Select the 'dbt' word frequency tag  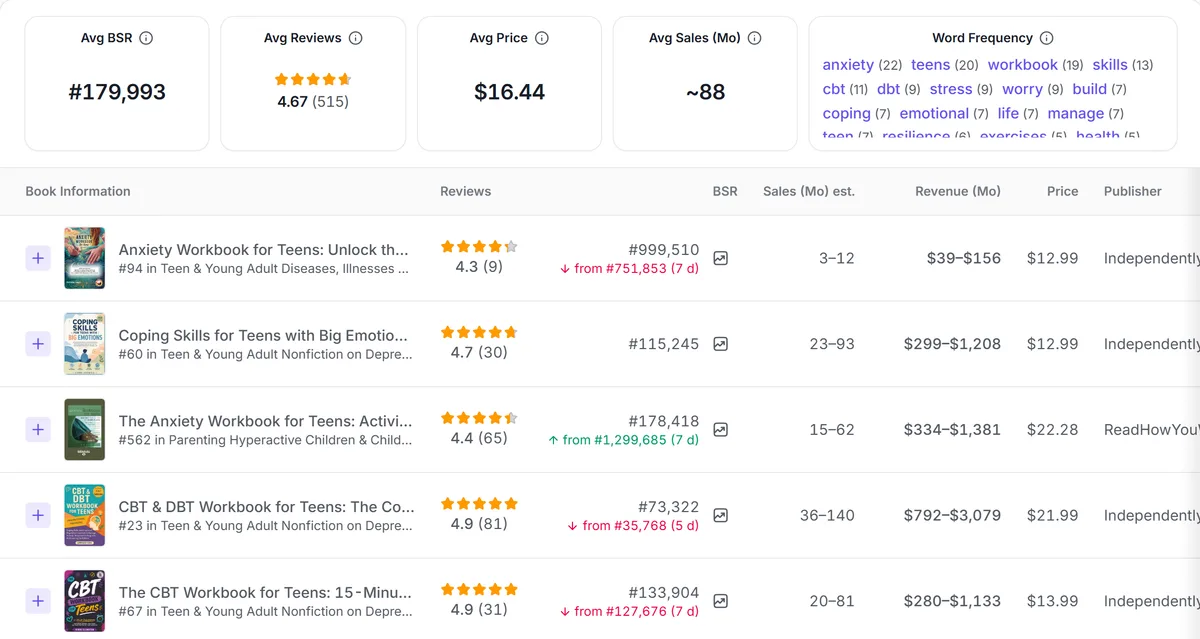889,89
